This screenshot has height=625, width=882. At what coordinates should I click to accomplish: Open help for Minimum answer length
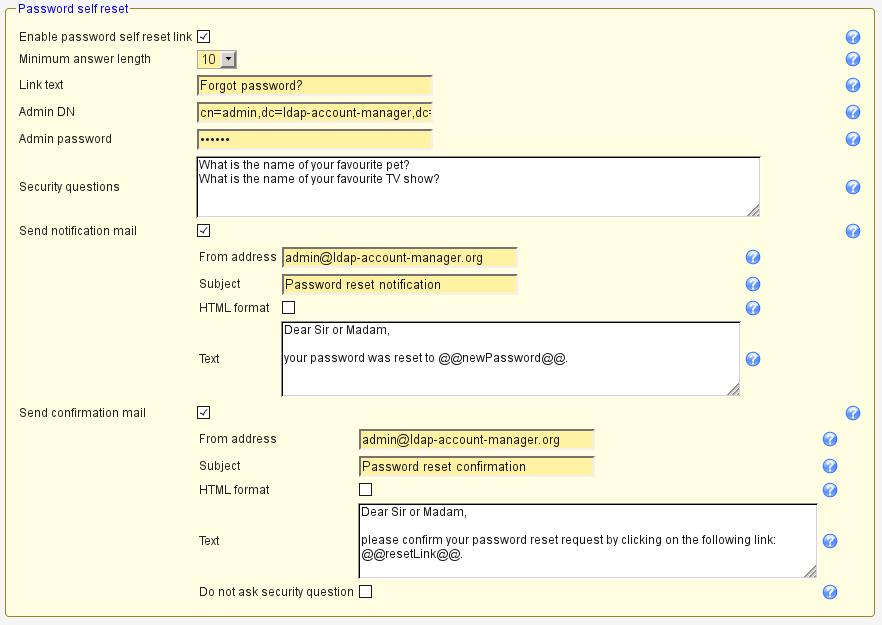coord(853,59)
